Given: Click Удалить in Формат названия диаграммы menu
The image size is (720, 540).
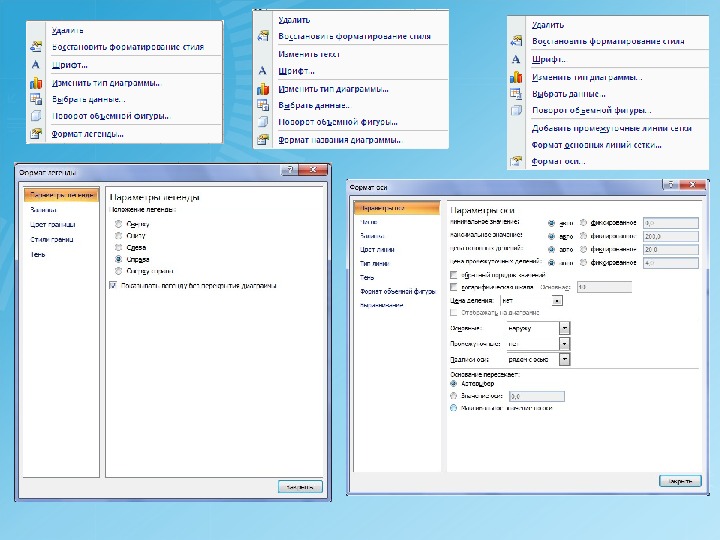Looking at the screenshot, I should click(294, 20).
